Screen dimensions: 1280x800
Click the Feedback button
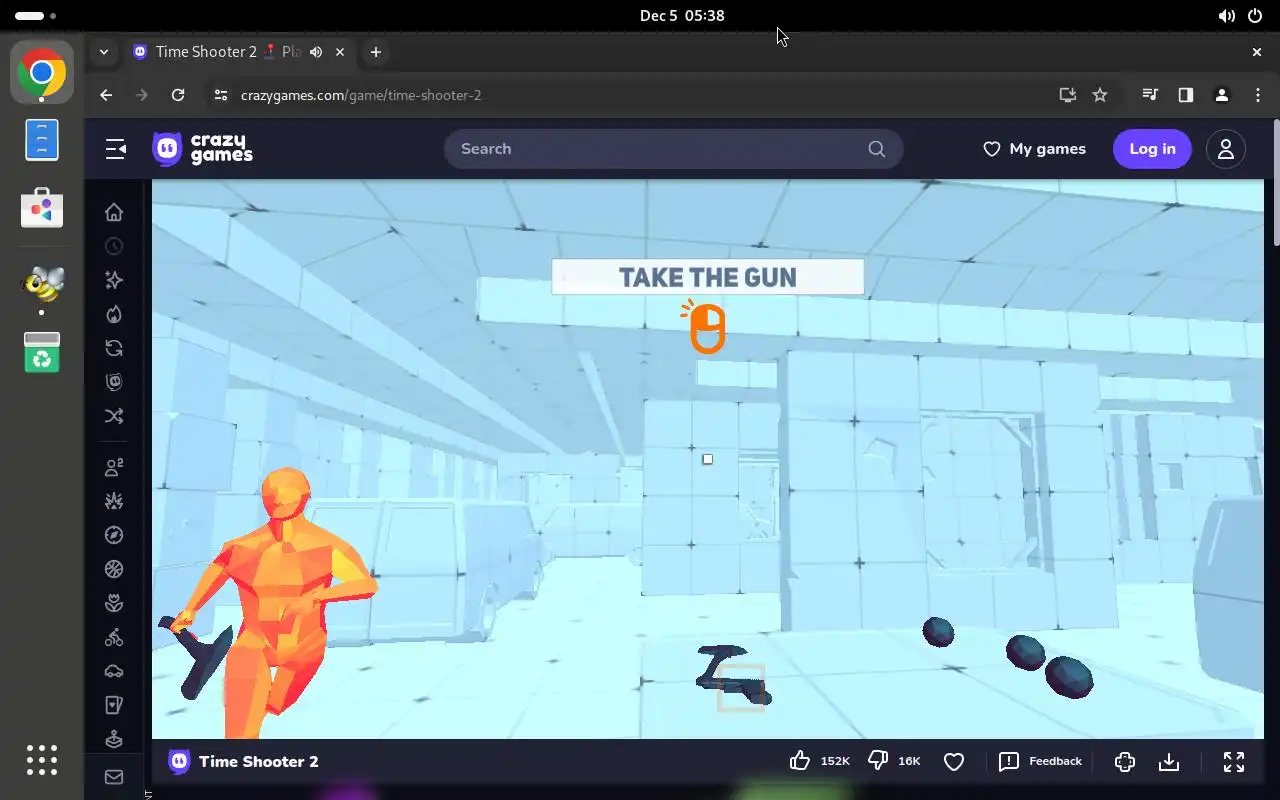[1041, 762]
